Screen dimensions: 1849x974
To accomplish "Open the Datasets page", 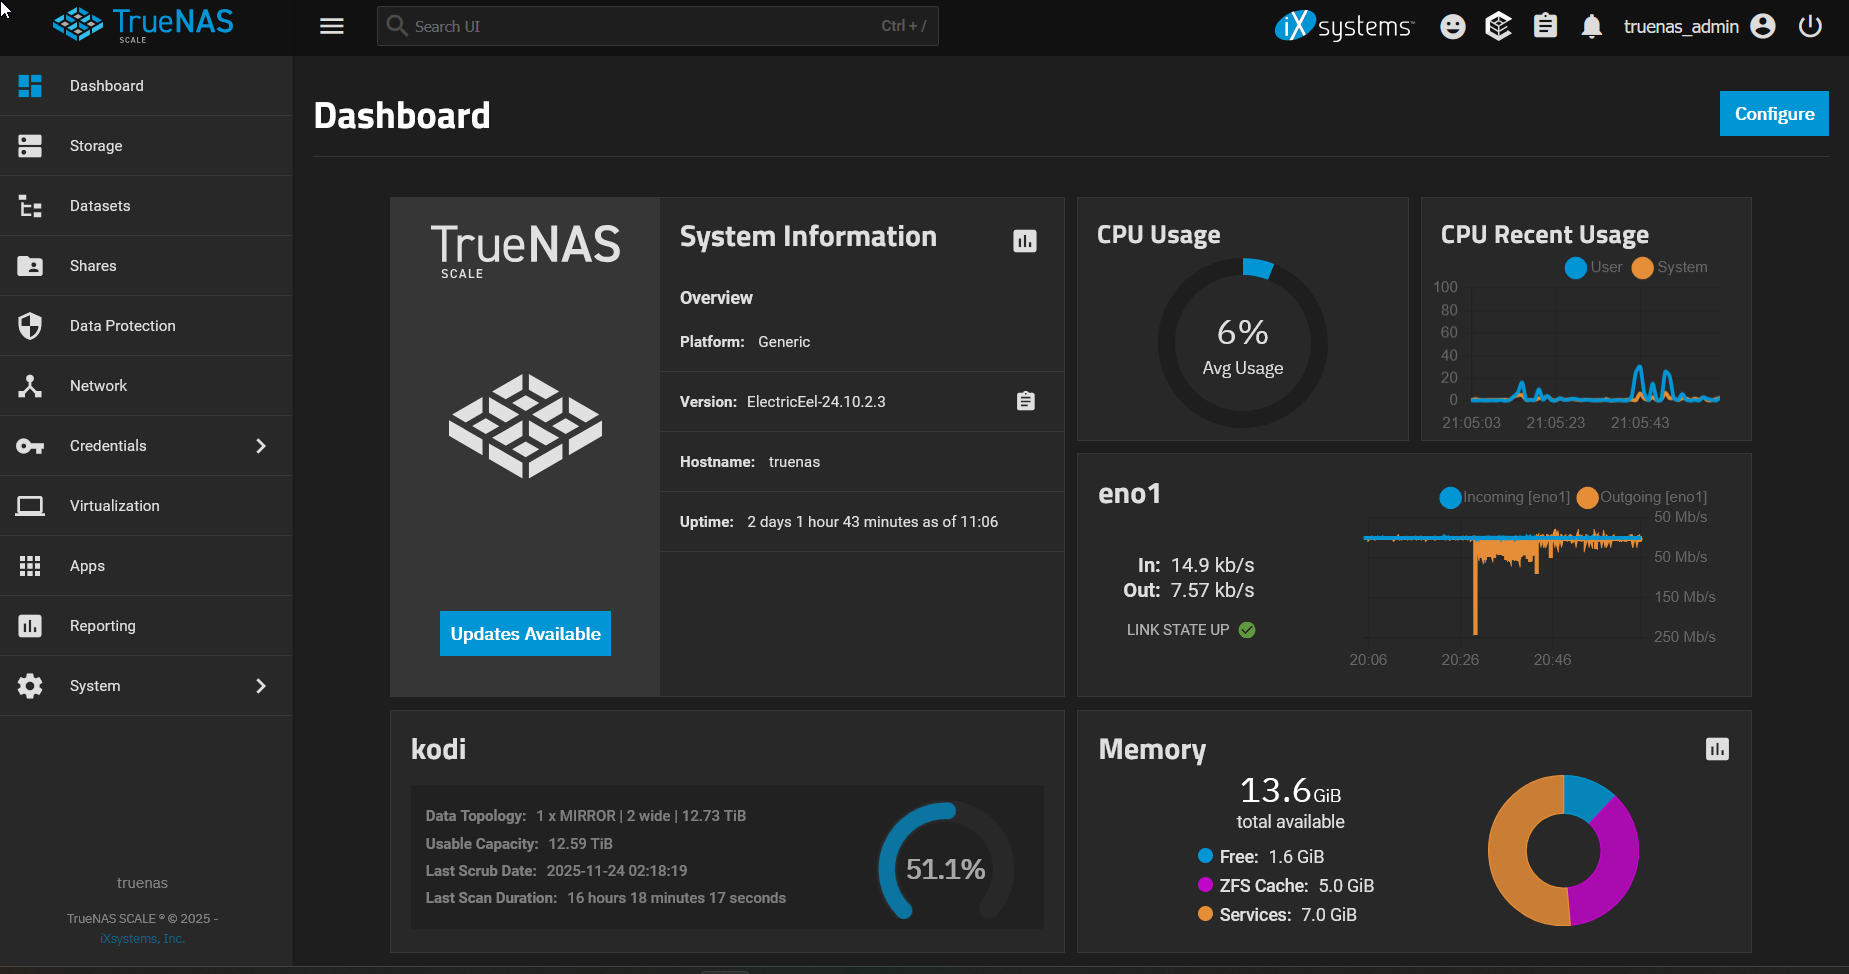I will (x=100, y=206).
